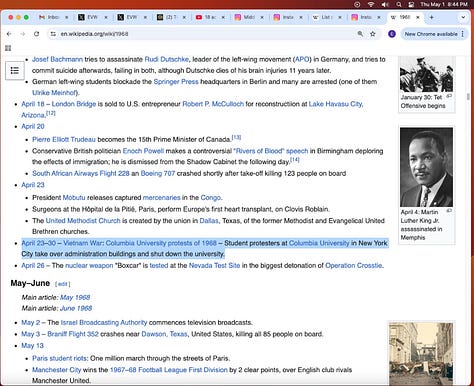Viewport: 474px width, 386px height.
Task: Open a new tab with the plus button
Action: click(431, 17)
